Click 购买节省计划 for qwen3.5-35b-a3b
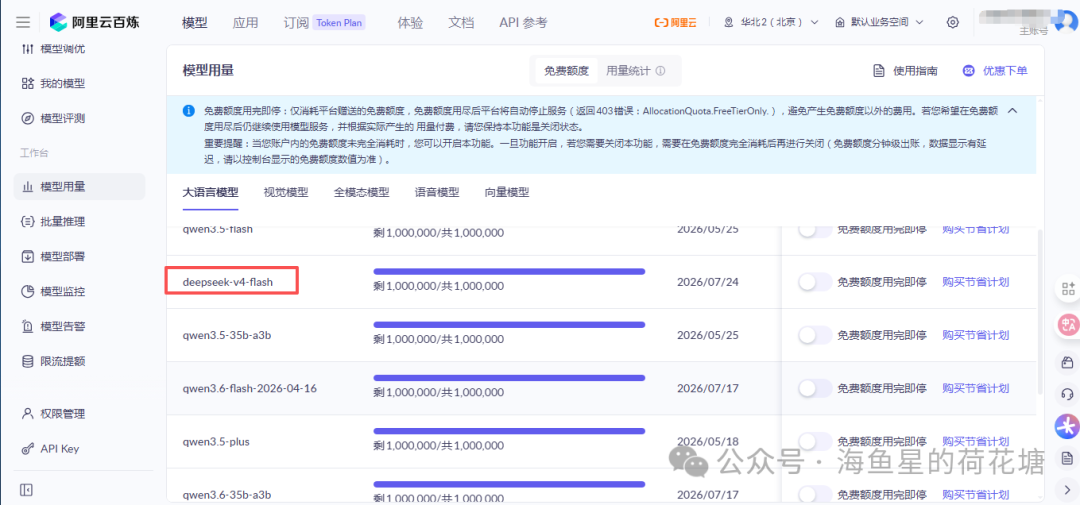This screenshot has height=505, width=1080. point(975,335)
